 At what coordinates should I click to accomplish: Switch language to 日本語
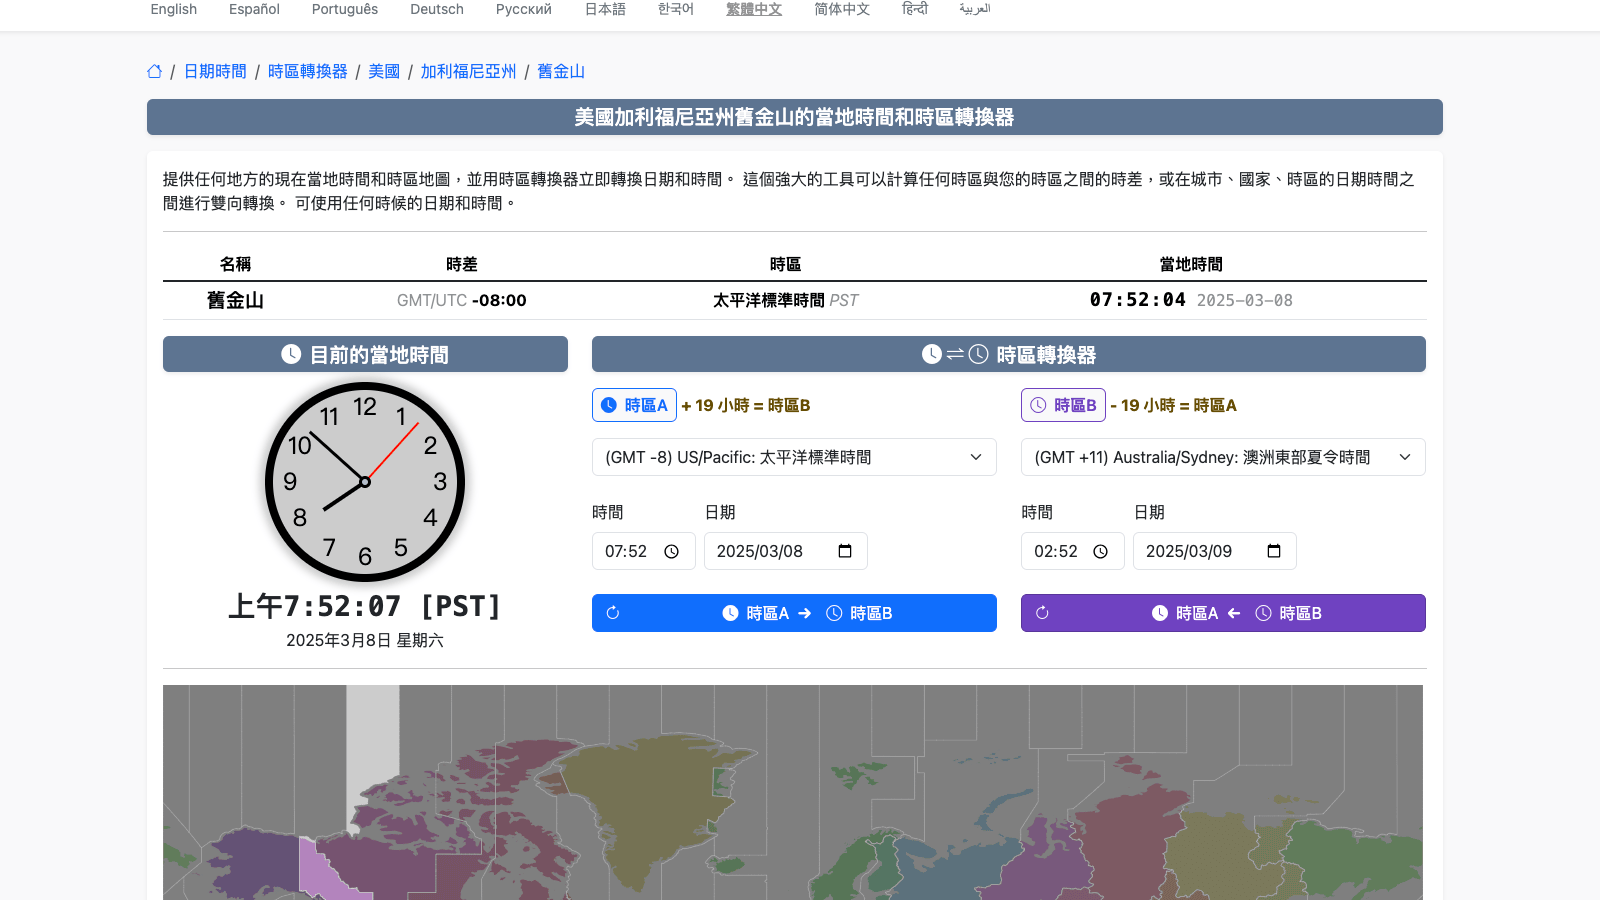point(605,9)
